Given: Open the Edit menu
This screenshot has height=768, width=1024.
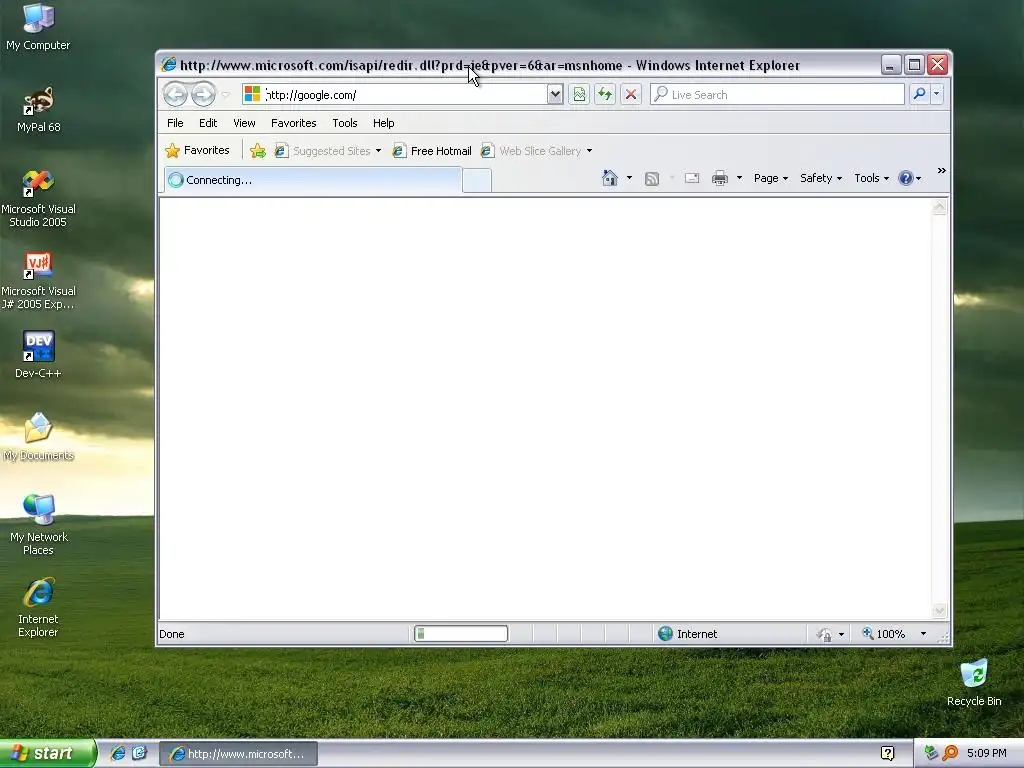Looking at the screenshot, I should [208, 123].
